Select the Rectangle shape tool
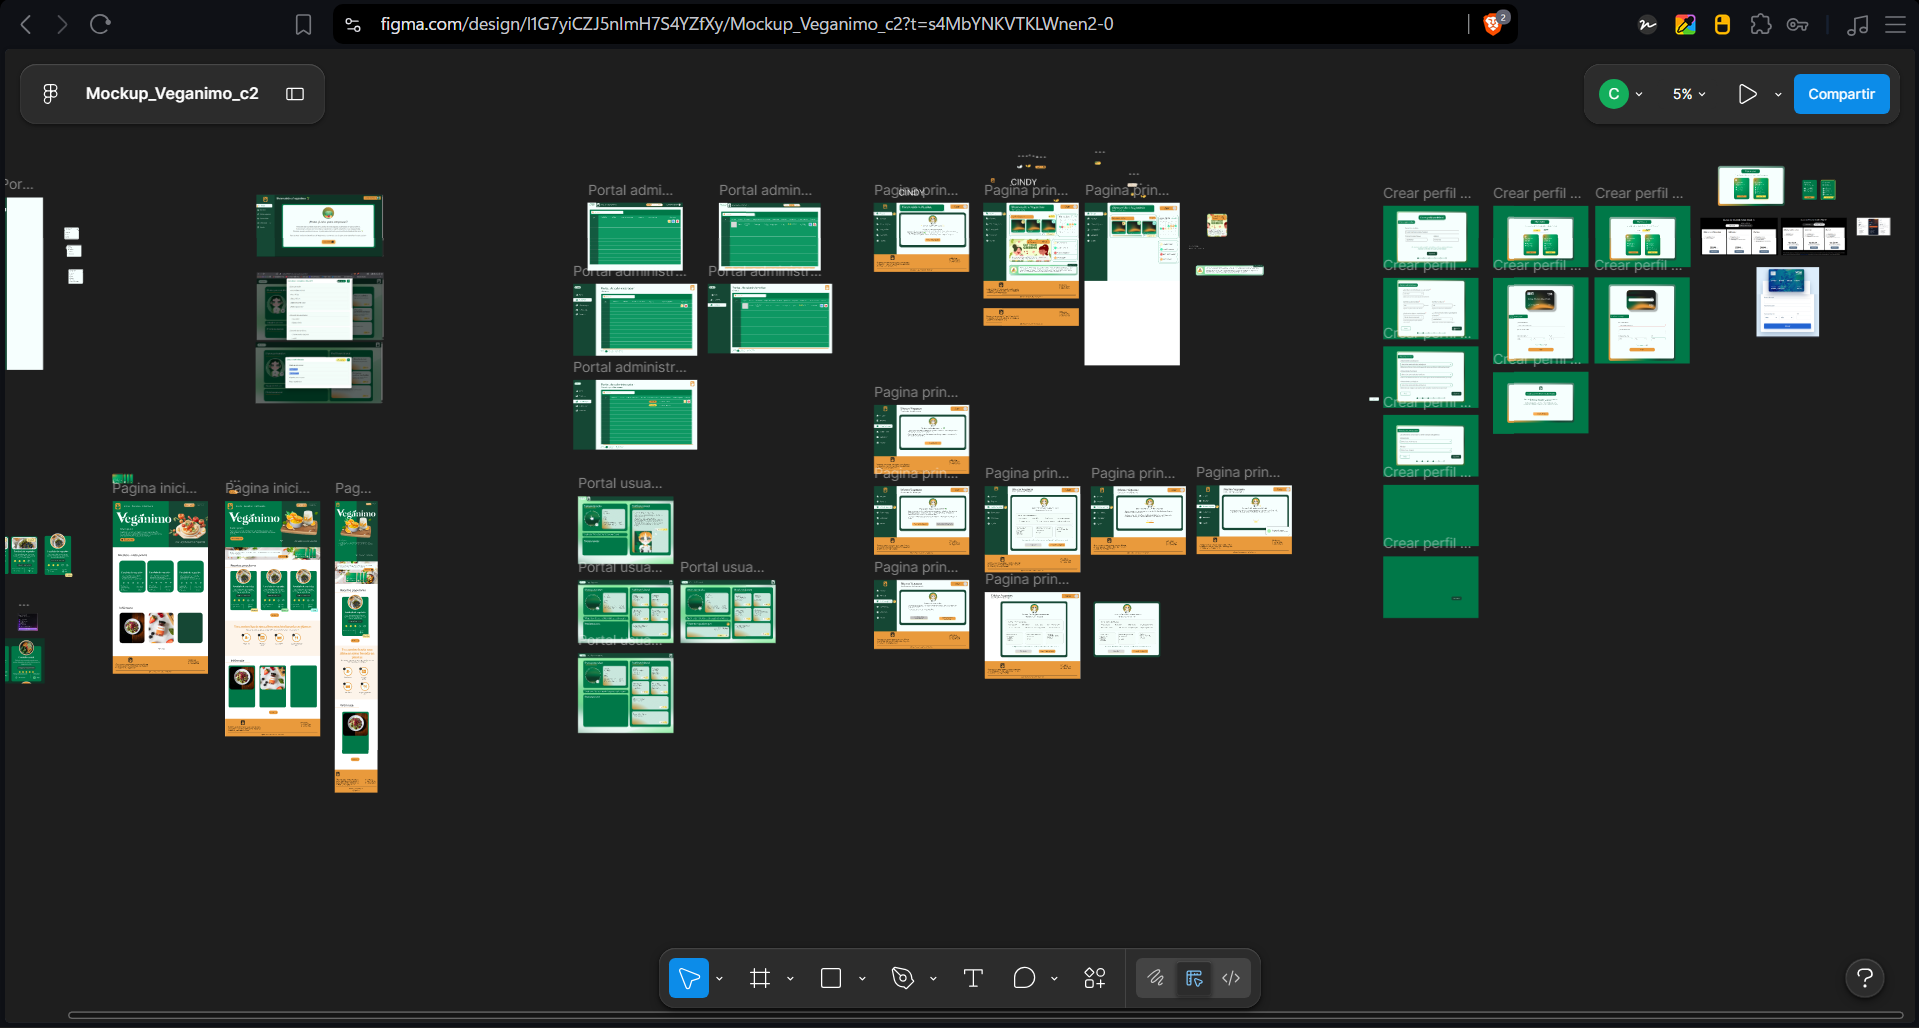1919x1028 pixels. (x=831, y=978)
